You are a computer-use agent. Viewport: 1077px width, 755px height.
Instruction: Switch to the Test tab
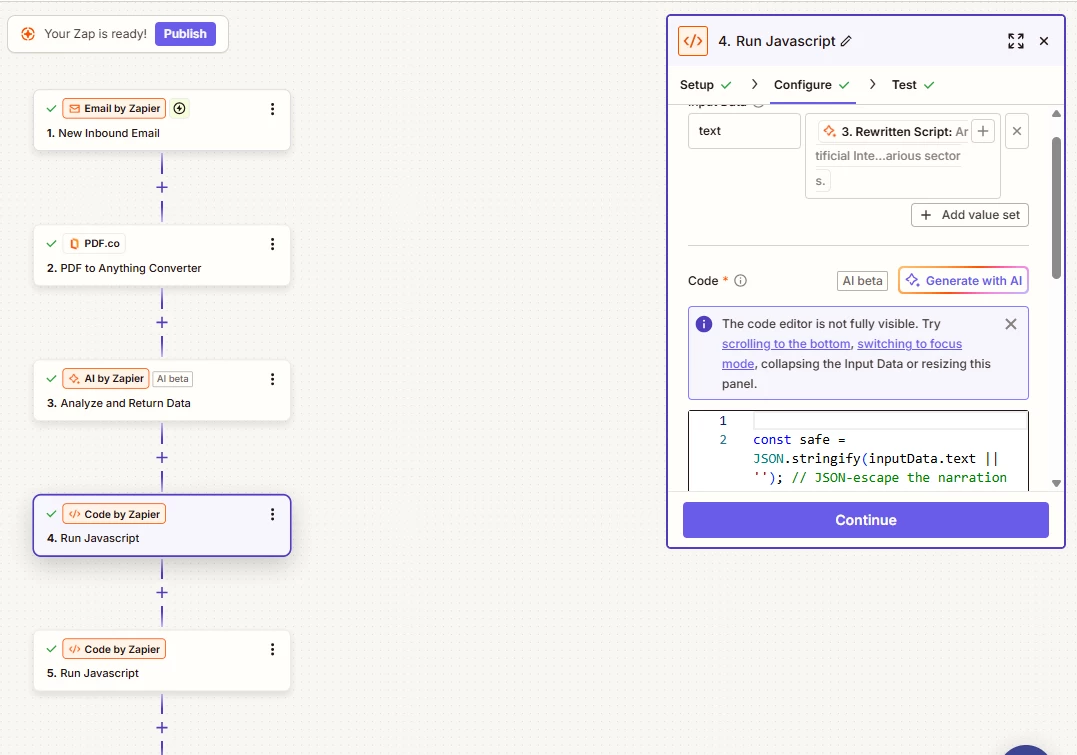click(x=913, y=84)
